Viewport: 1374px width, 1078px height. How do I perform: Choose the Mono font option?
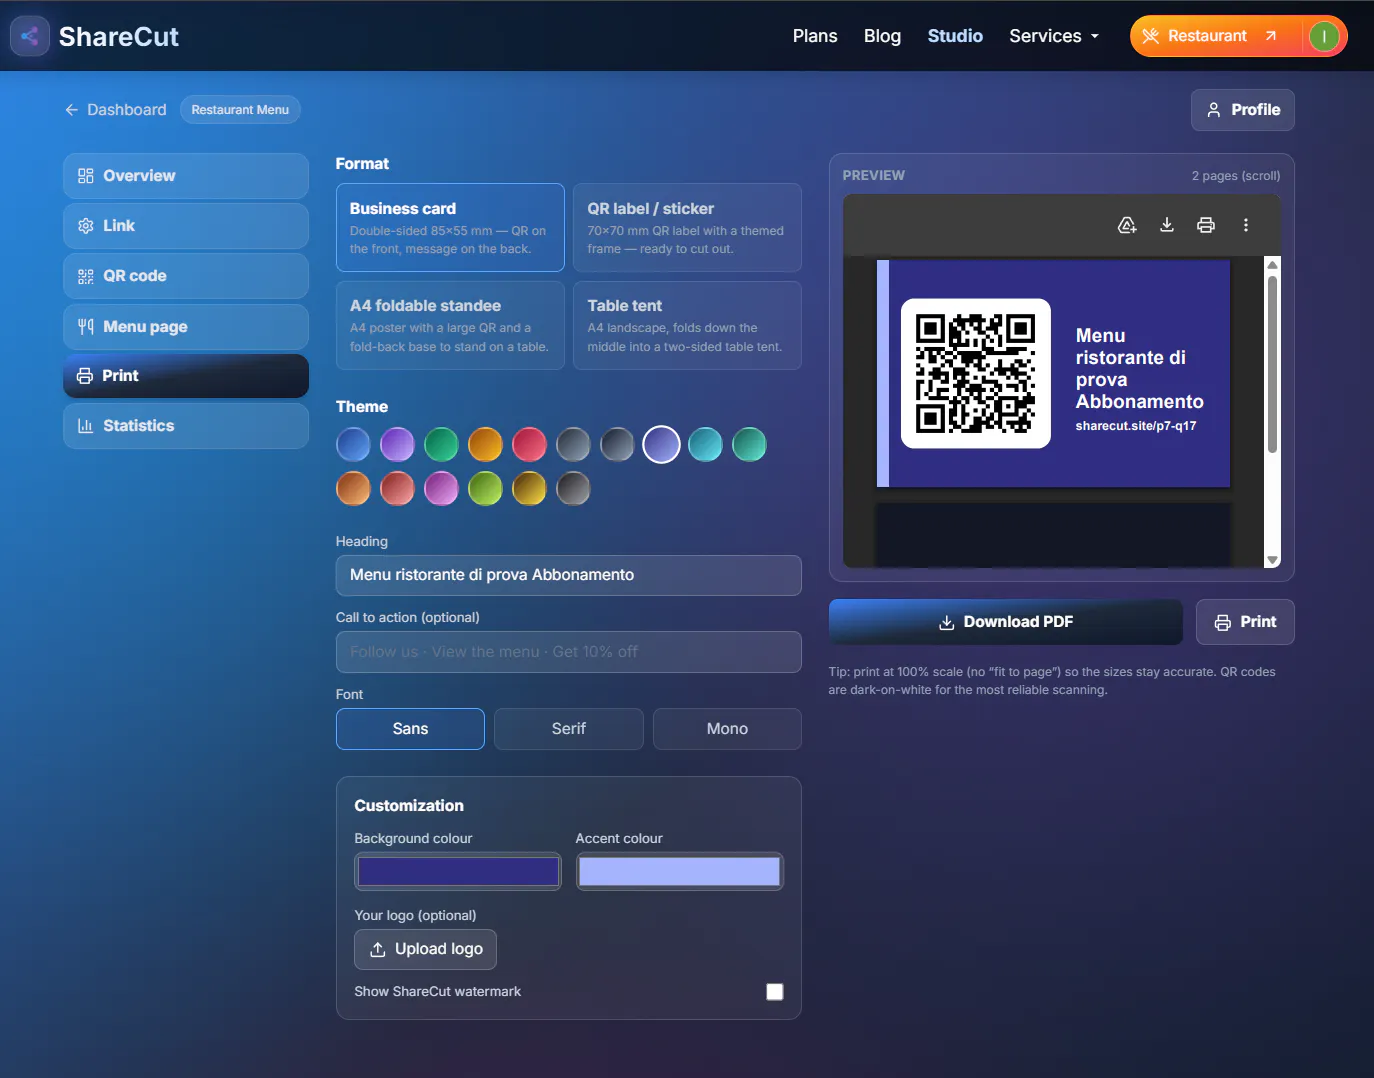pos(727,729)
